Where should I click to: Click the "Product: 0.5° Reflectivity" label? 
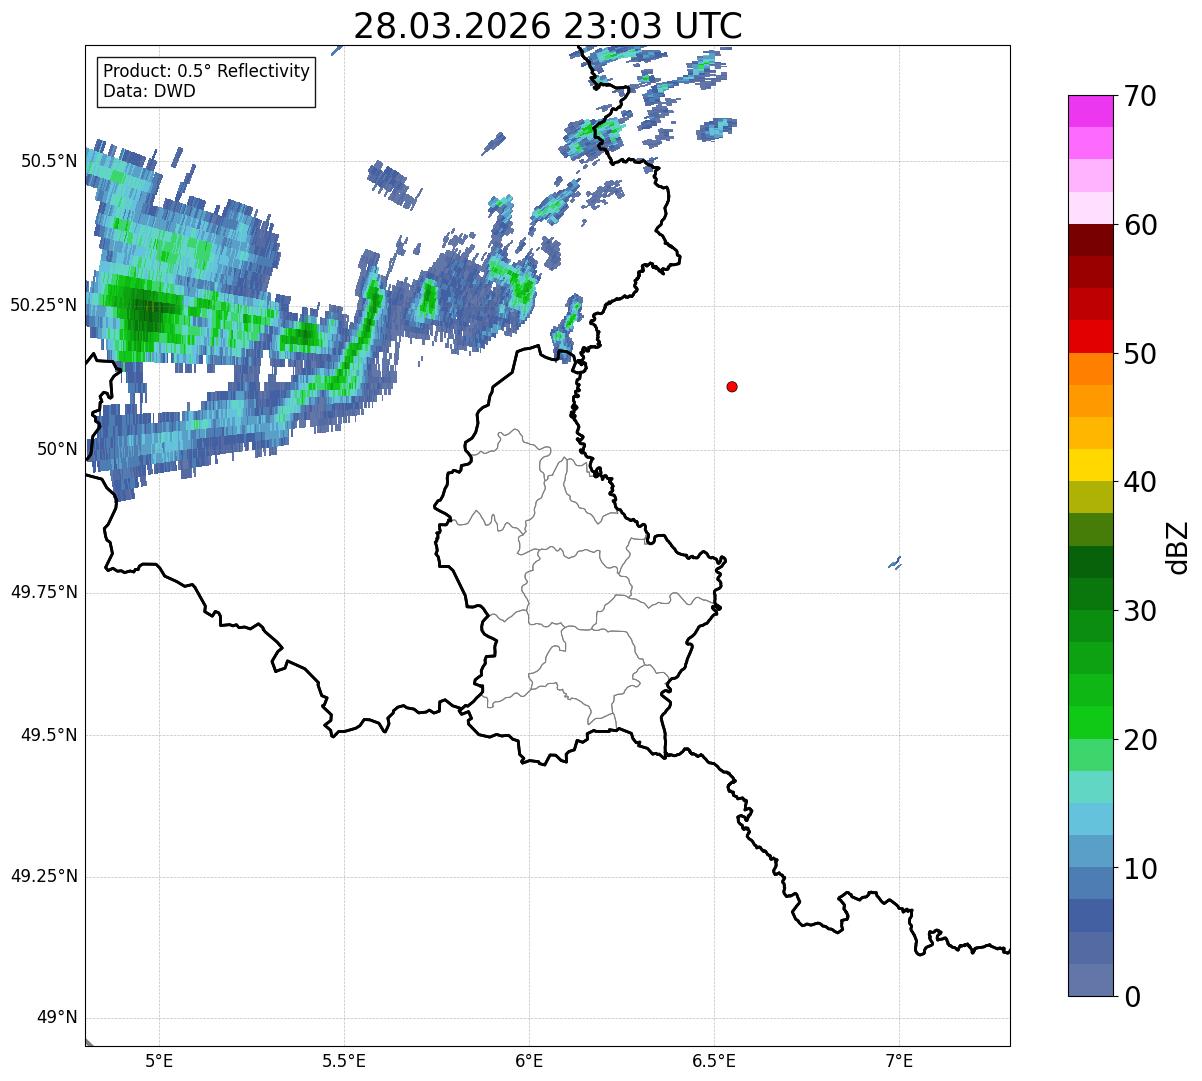(206, 71)
